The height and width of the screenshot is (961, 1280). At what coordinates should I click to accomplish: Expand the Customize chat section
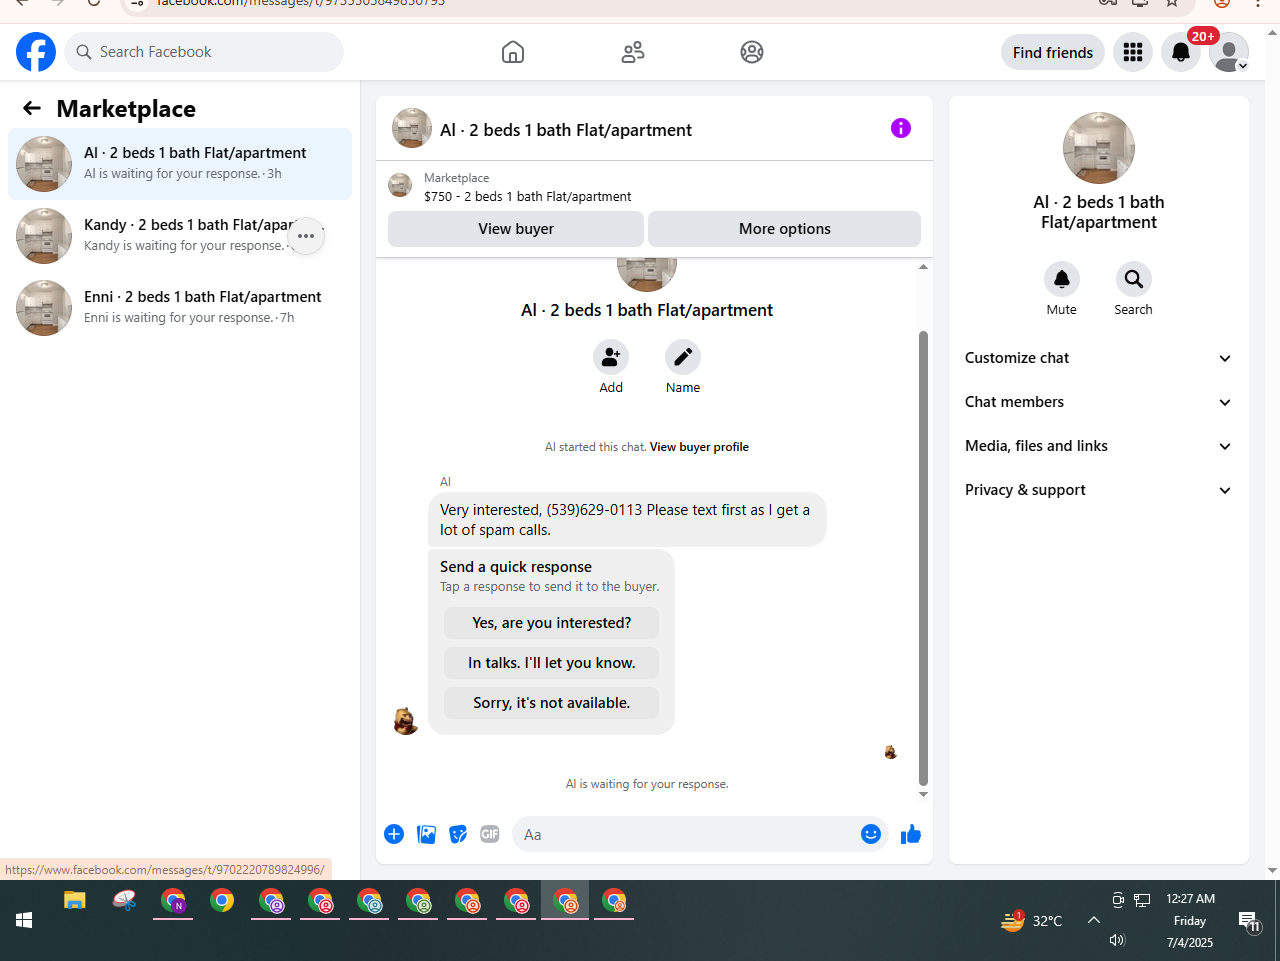(x=1098, y=358)
